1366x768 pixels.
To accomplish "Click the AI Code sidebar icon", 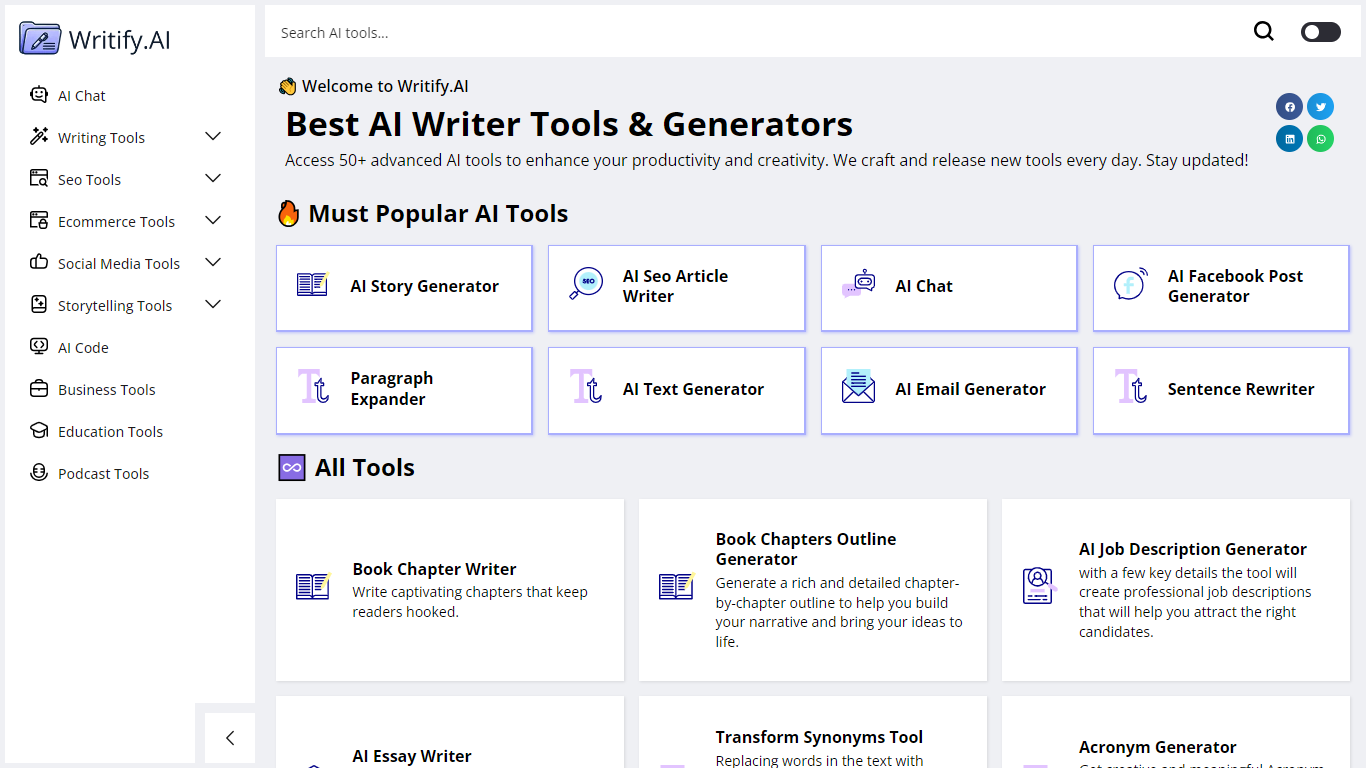I will pos(39,347).
